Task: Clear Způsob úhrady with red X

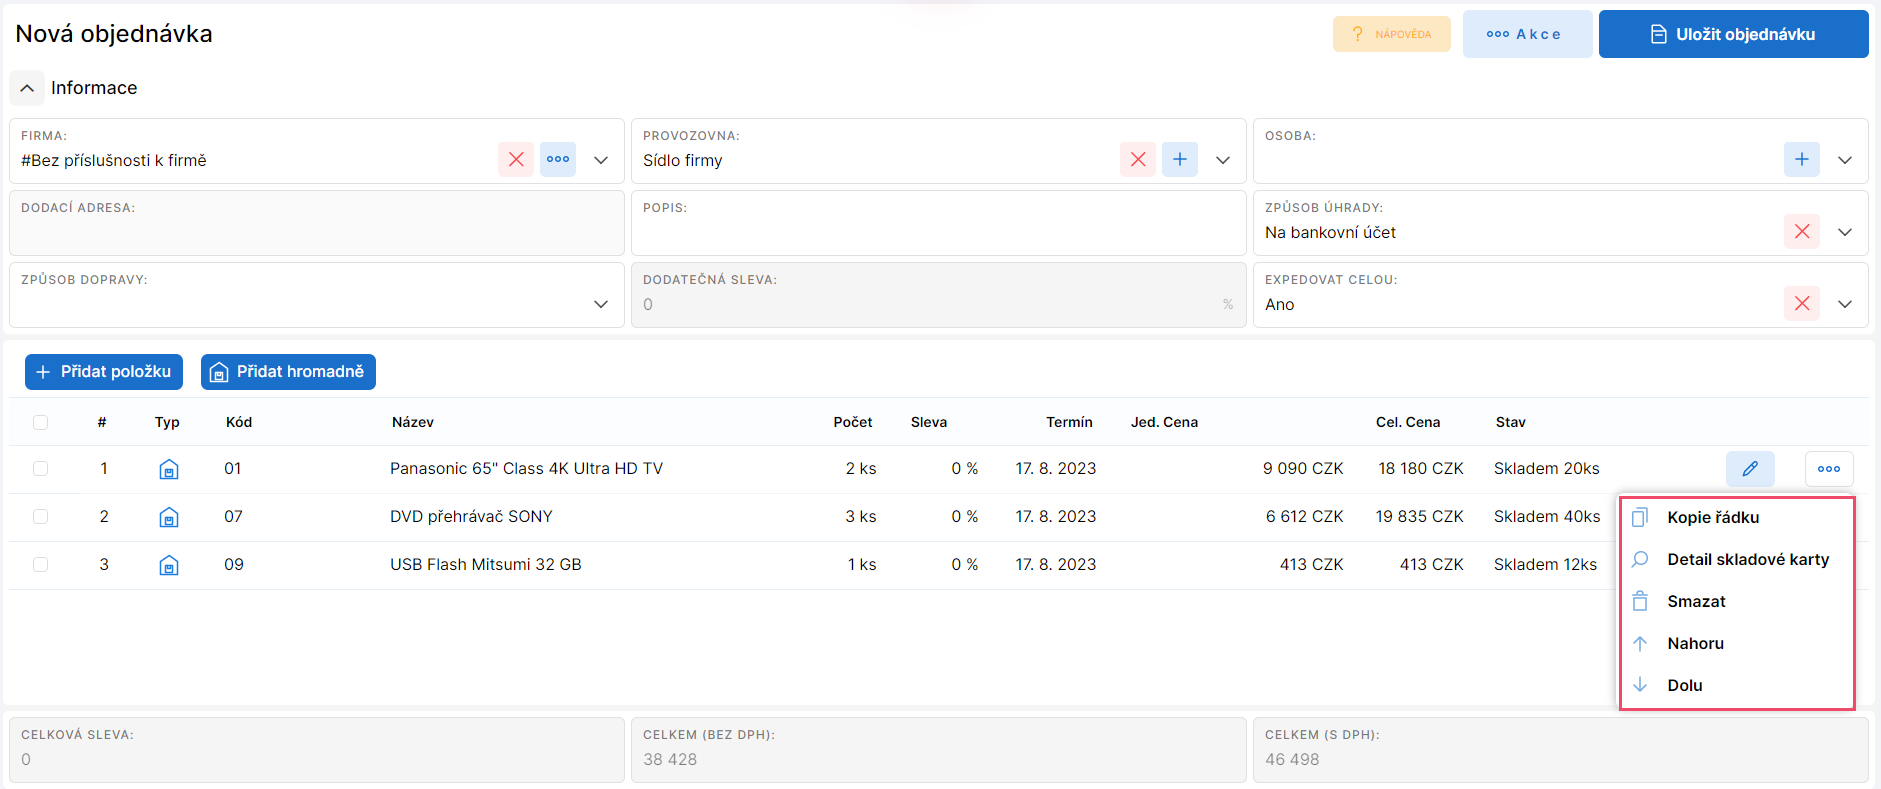Action: 1802,231
